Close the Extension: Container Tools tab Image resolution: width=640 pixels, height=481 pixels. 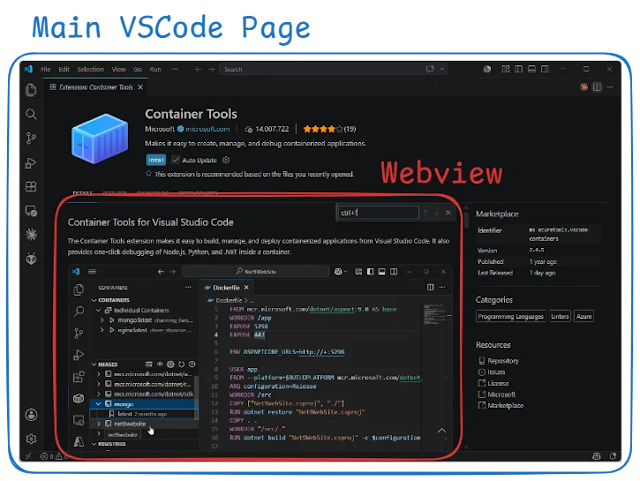[140, 87]
